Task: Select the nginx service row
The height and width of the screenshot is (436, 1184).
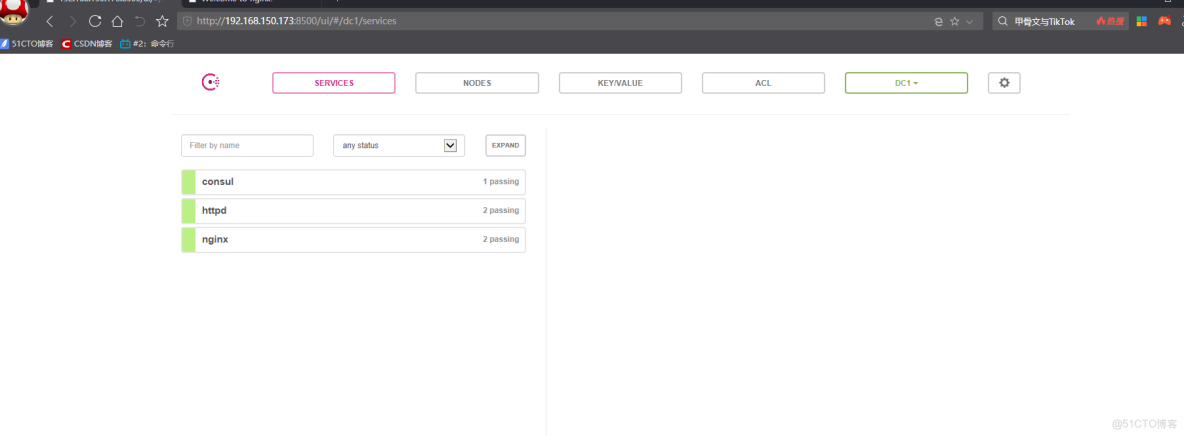Action: (x=353, y=240)
